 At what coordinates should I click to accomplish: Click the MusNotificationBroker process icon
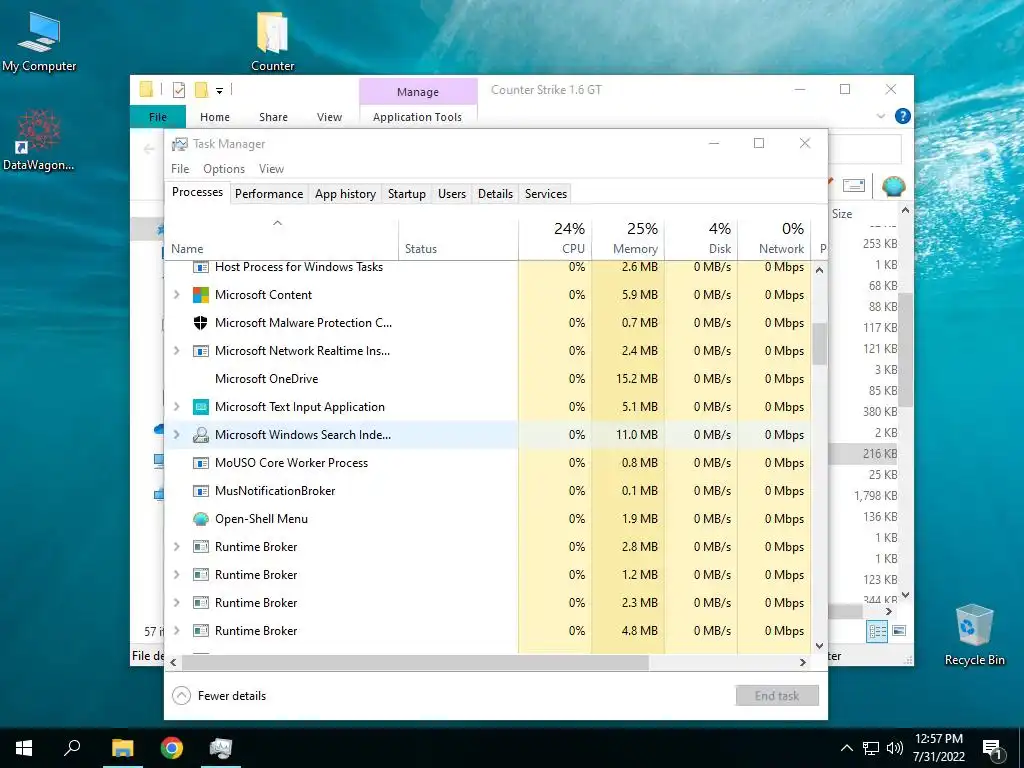pyautogui.click(x=200, y=491)
